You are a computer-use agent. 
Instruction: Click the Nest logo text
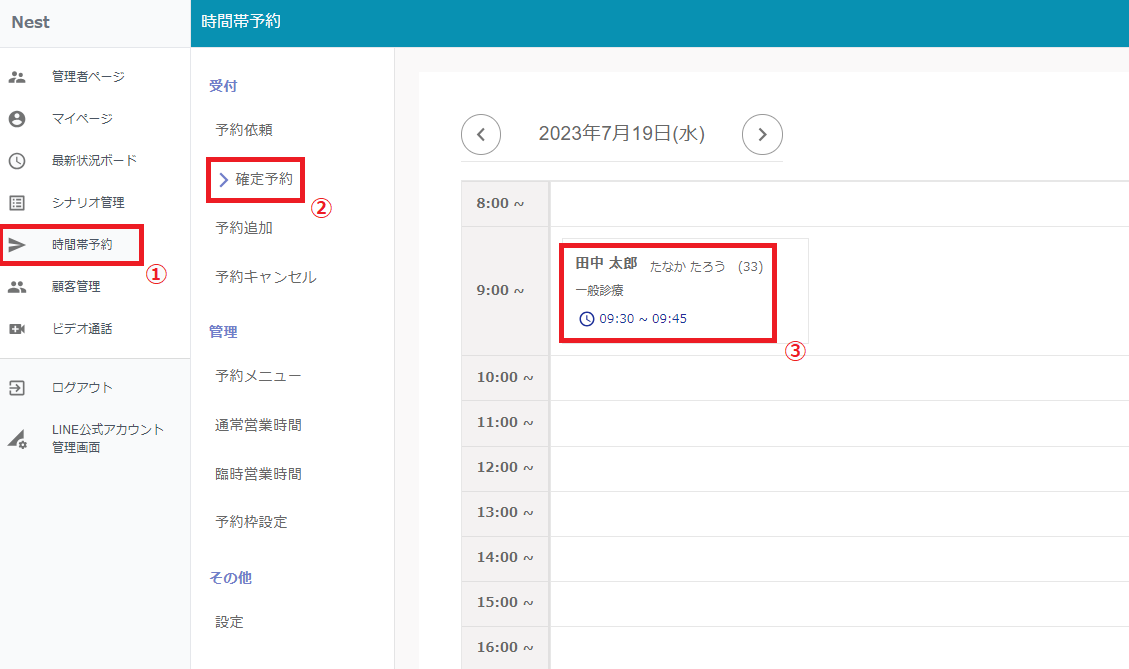30,22
